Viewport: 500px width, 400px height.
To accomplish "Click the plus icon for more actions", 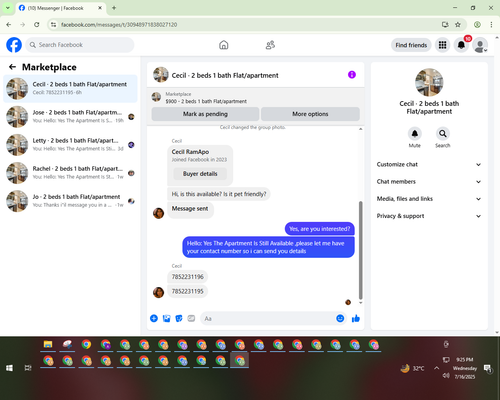I will [154, 318].
